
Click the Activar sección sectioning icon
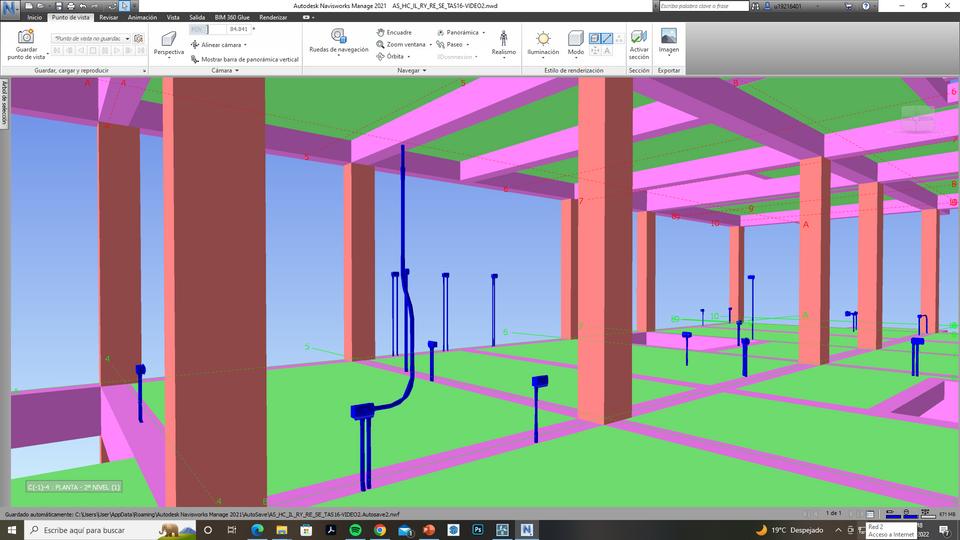(x=639, y=37)
